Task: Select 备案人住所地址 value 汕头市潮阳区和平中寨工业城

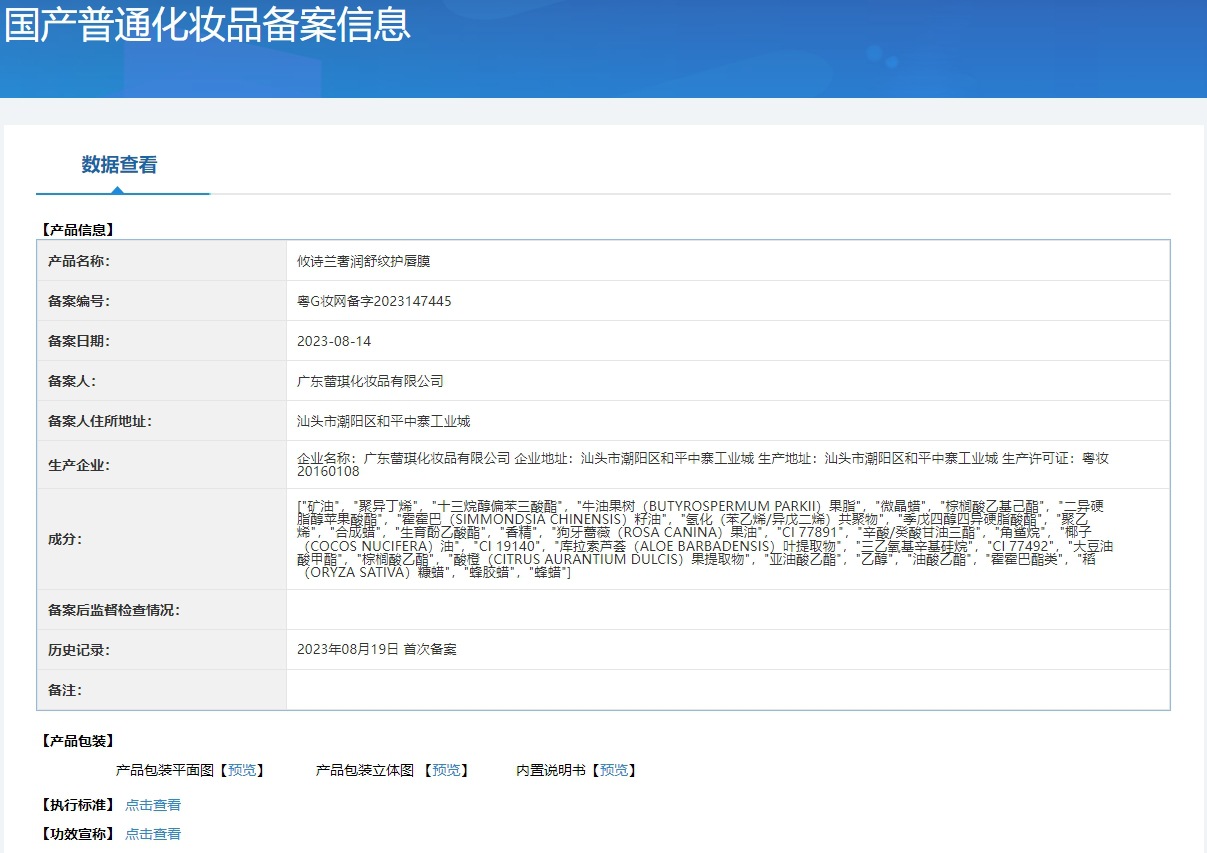Action: click(x=383, y=421)
